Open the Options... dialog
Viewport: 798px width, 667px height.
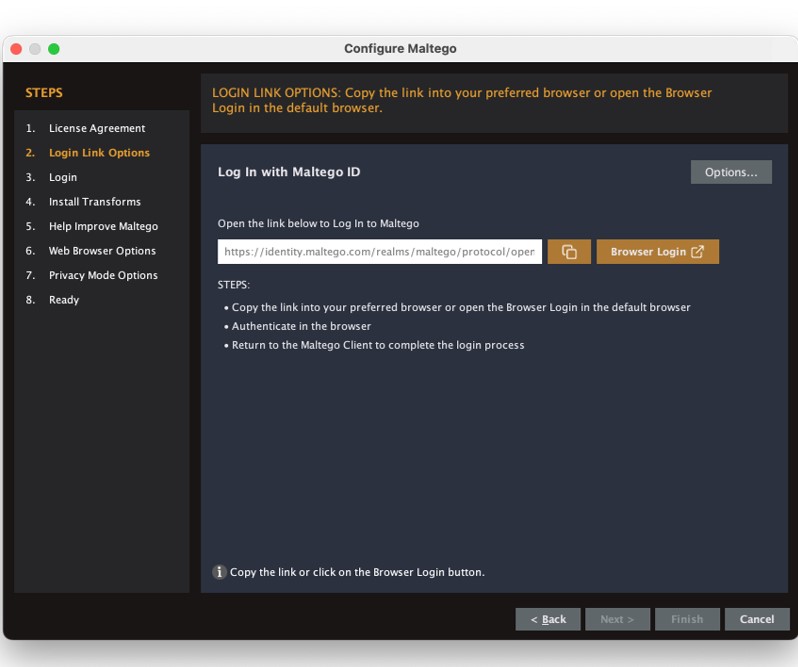(x=731, y=172)
